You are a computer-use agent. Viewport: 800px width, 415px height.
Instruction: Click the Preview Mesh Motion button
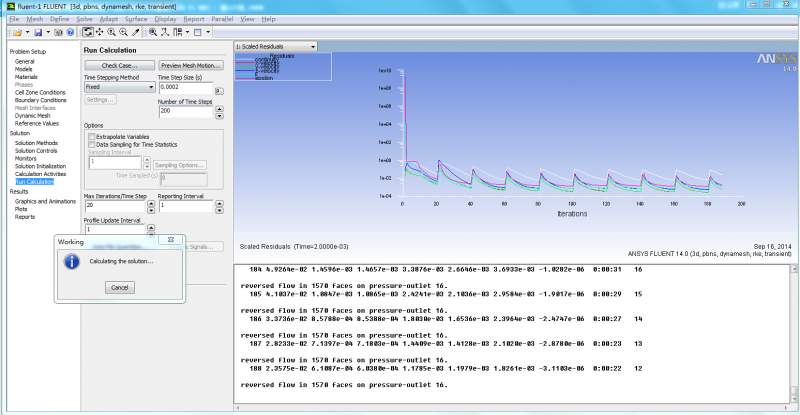coord(191,66)
